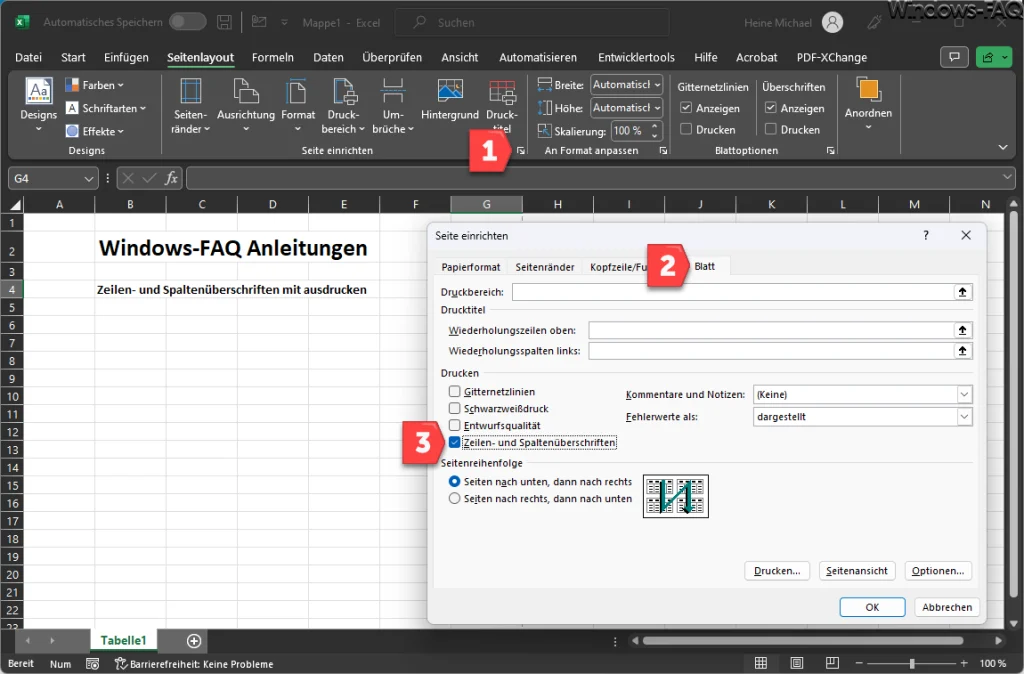Open An Format anpassen dialog launcher
This screenshot has width=1024, height=674.
point(663,151)
